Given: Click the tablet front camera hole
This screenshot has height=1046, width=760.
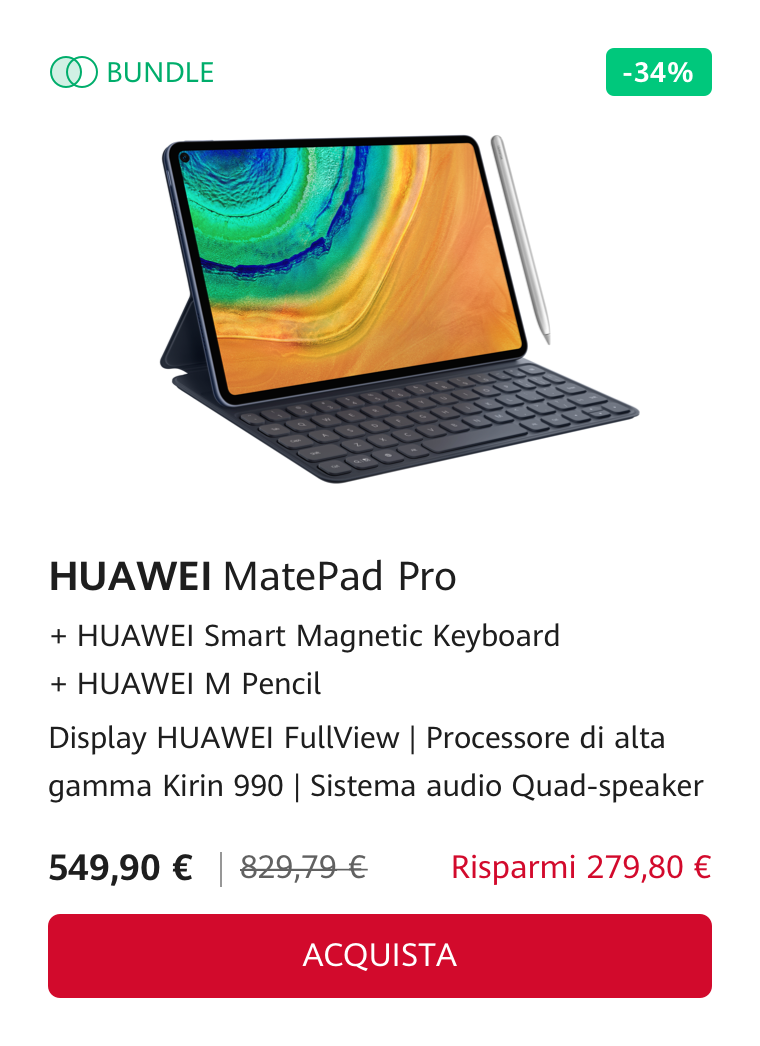Looking at the screenshot, I should [184, 158].
